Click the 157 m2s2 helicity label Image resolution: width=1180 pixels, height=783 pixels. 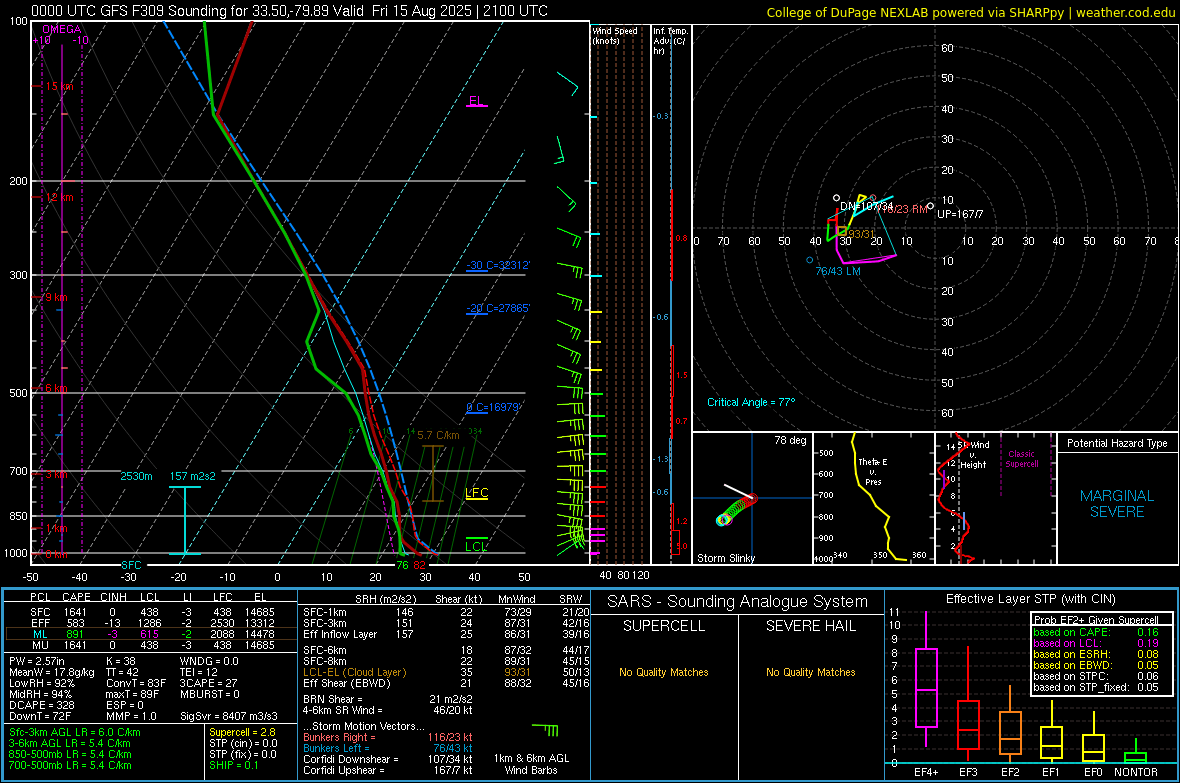pos(193,477)
